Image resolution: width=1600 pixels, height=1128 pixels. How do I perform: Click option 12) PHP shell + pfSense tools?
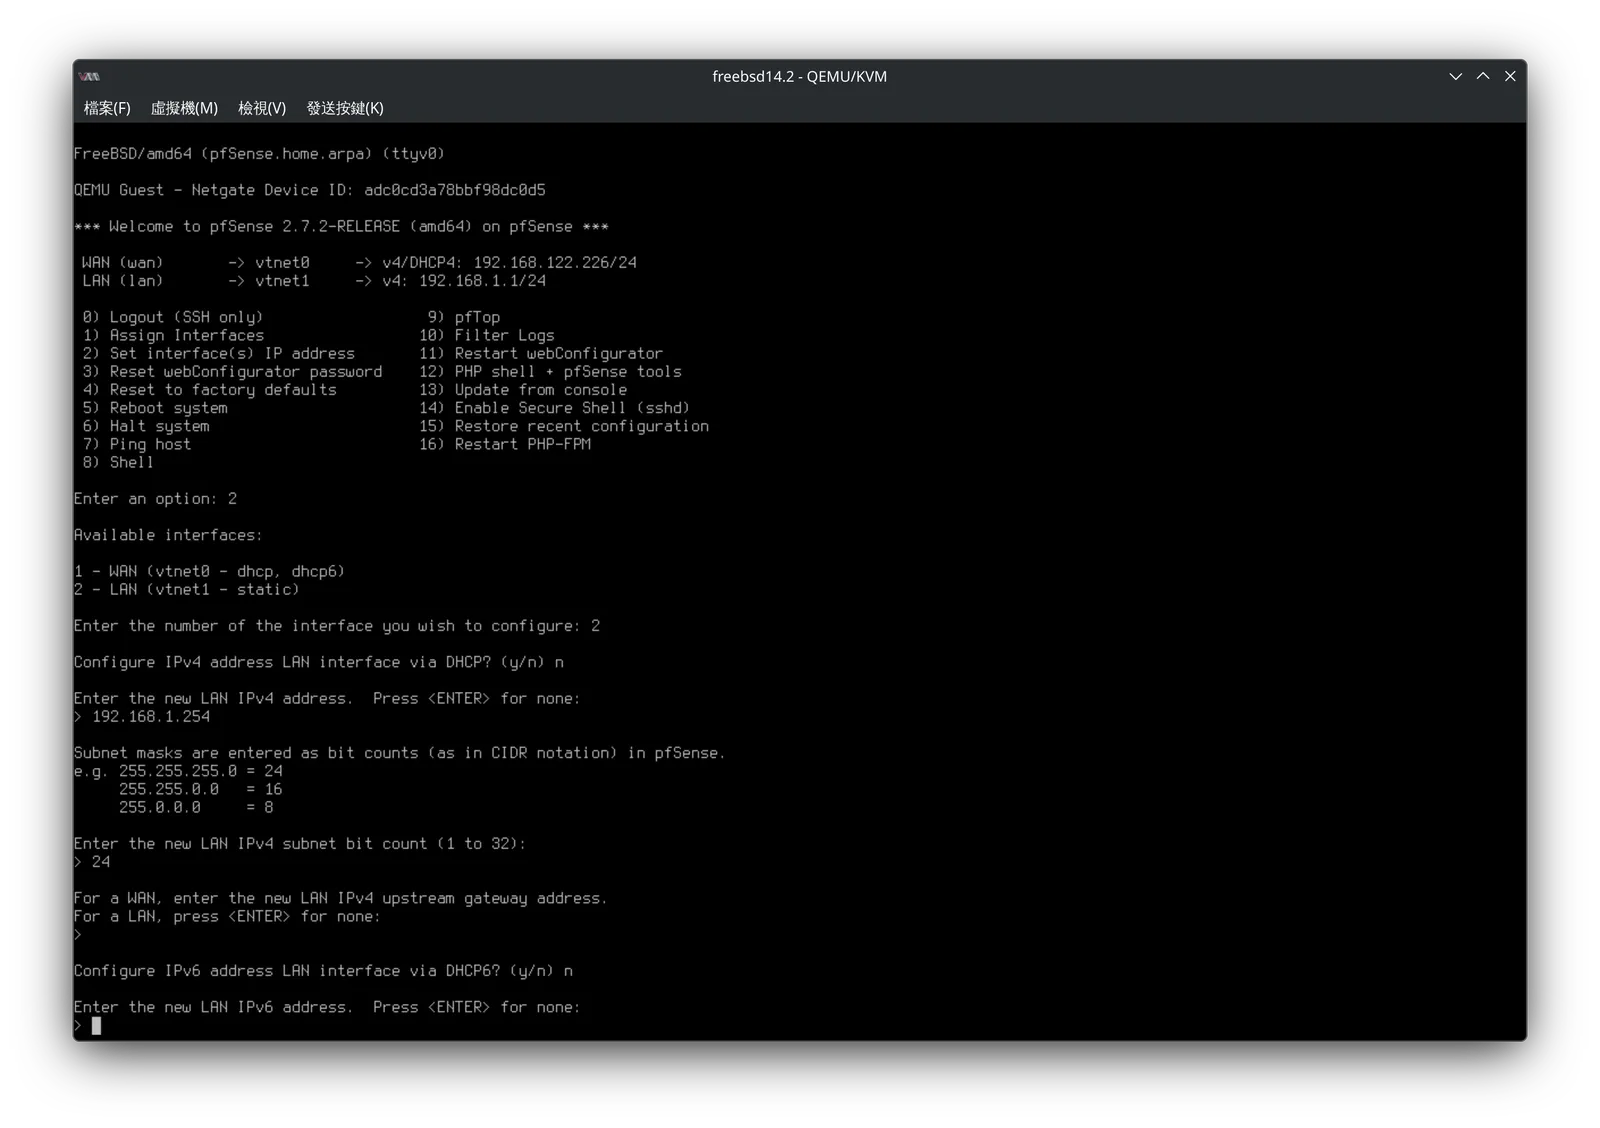(550, 372)
